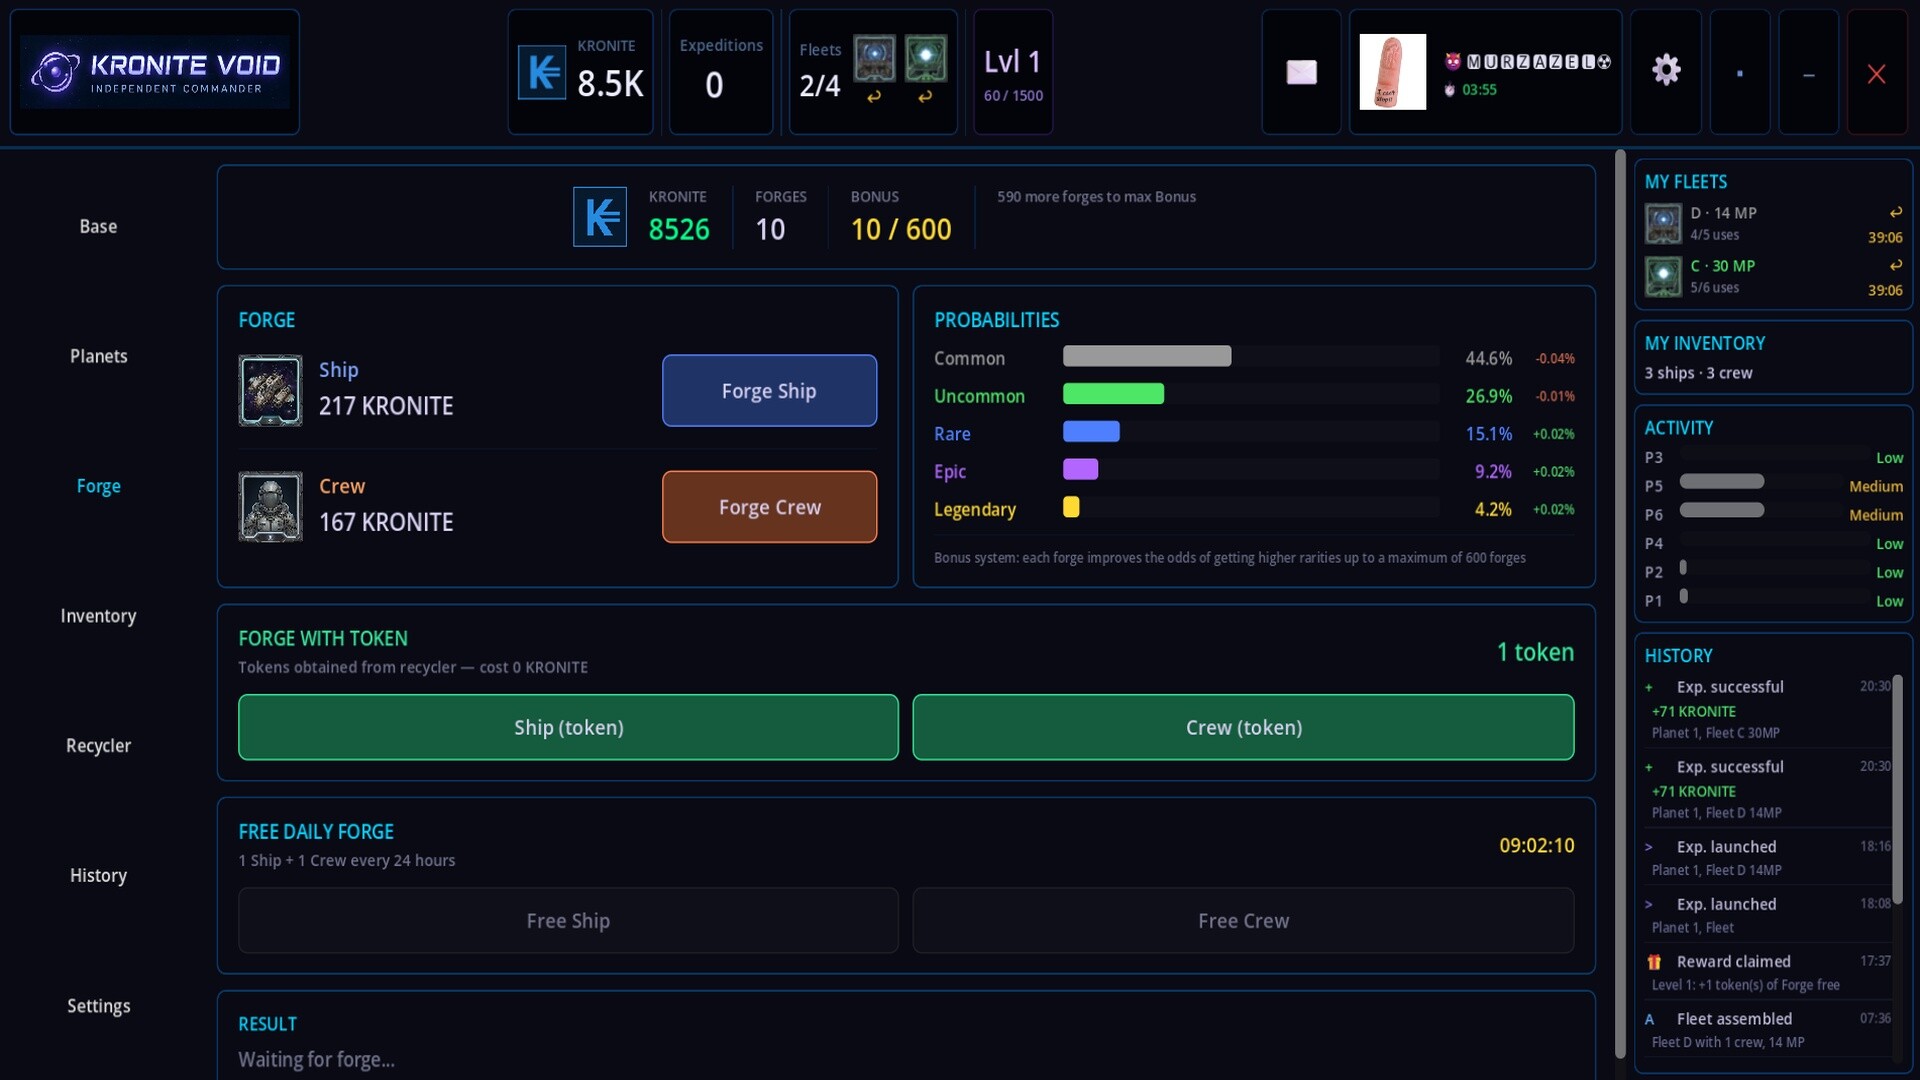Click main content vertical scrollbar
The width and height of the screenshot is (1920, 1080).
pos(1619,604)
